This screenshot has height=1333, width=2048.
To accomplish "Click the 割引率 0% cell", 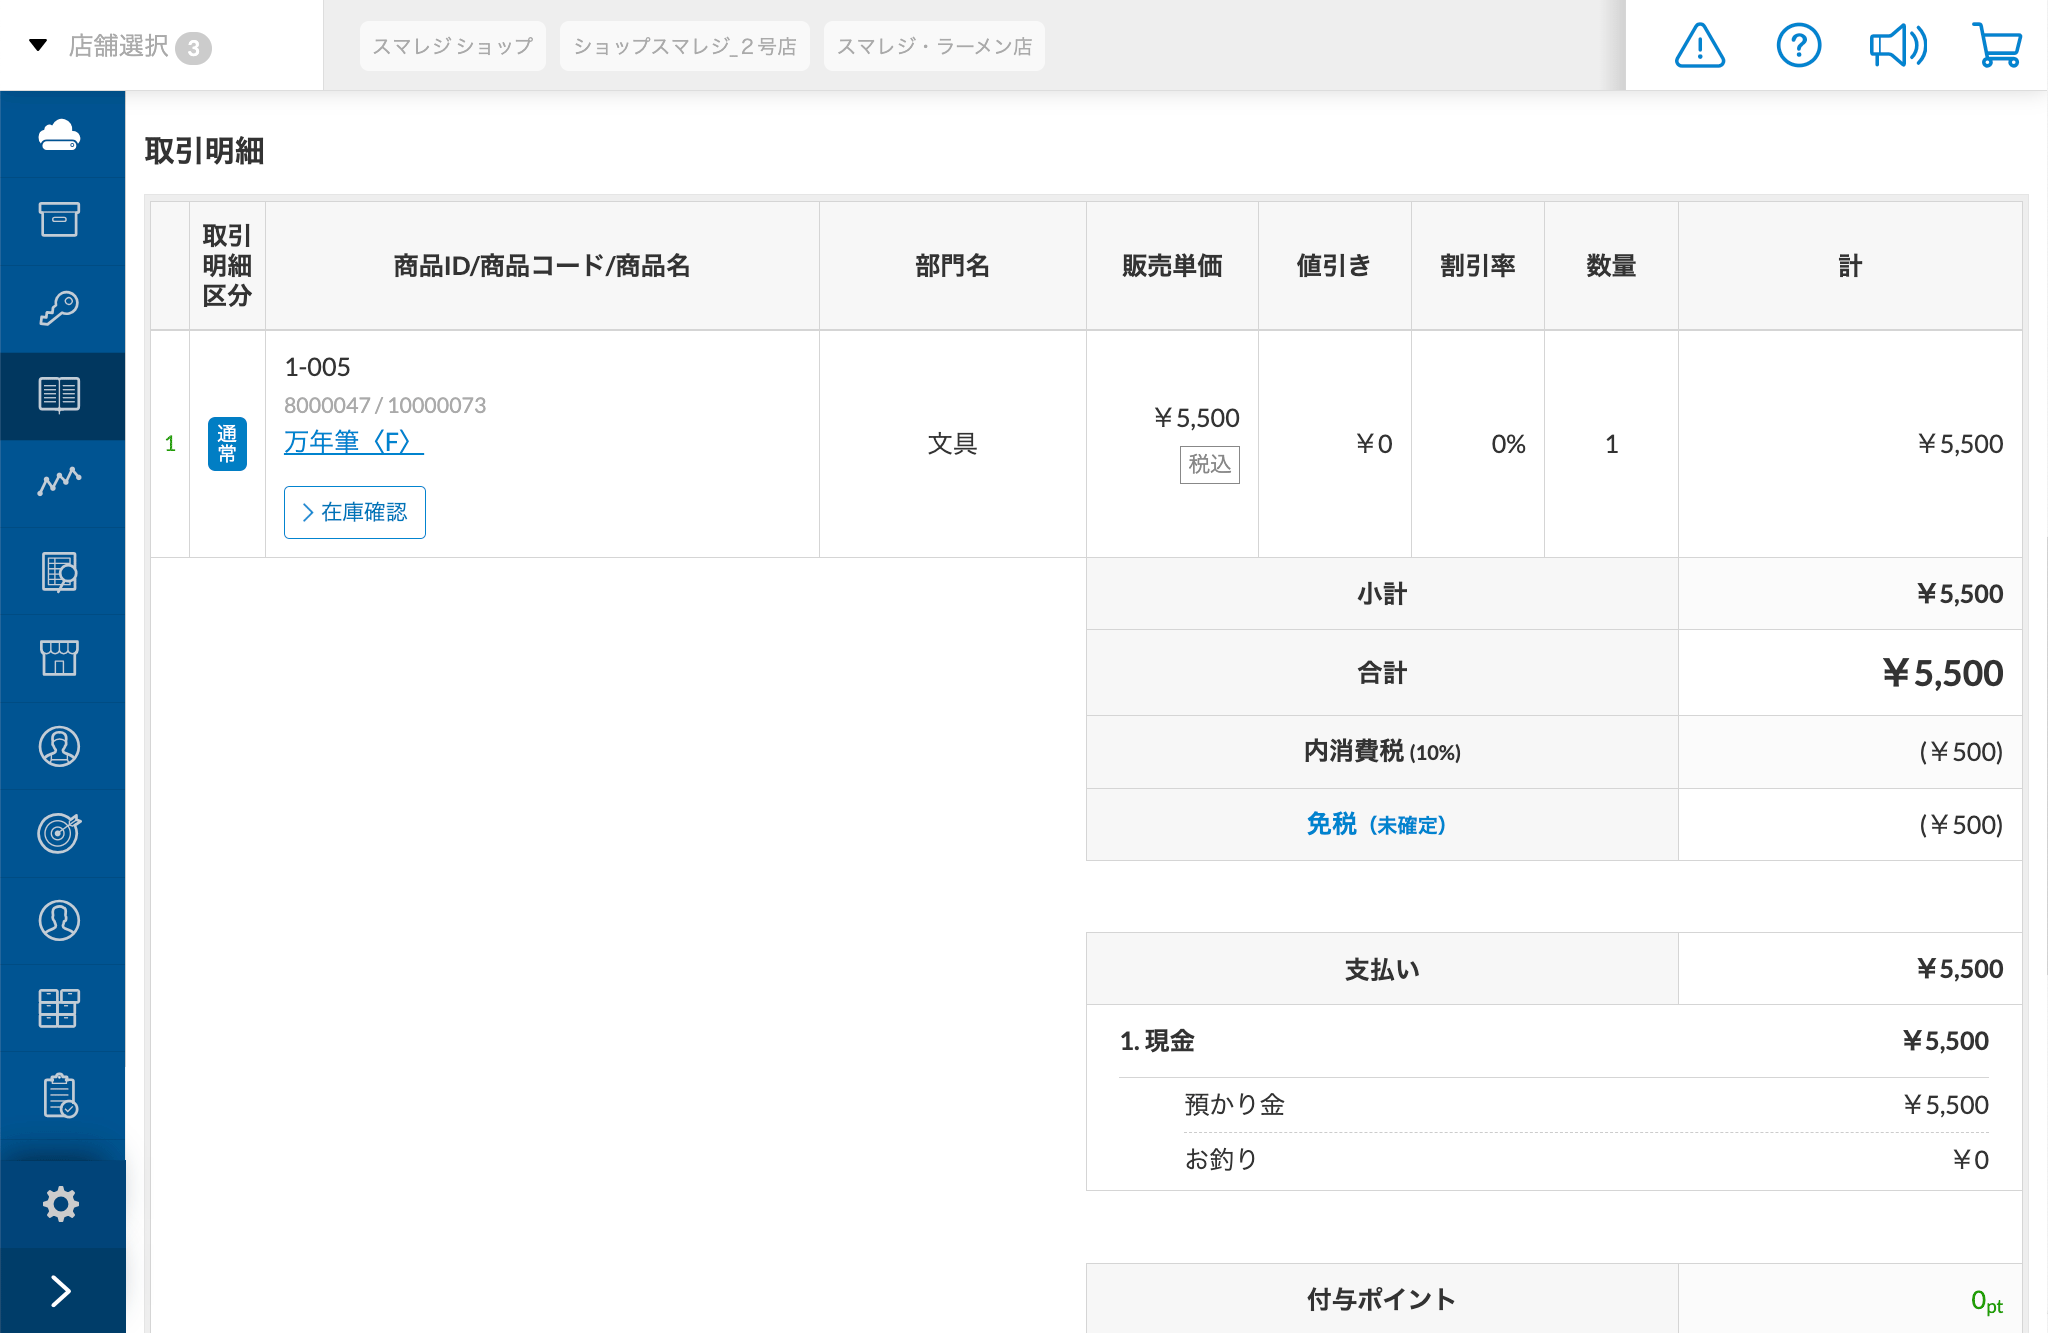I will click(x=1478, y=444).
